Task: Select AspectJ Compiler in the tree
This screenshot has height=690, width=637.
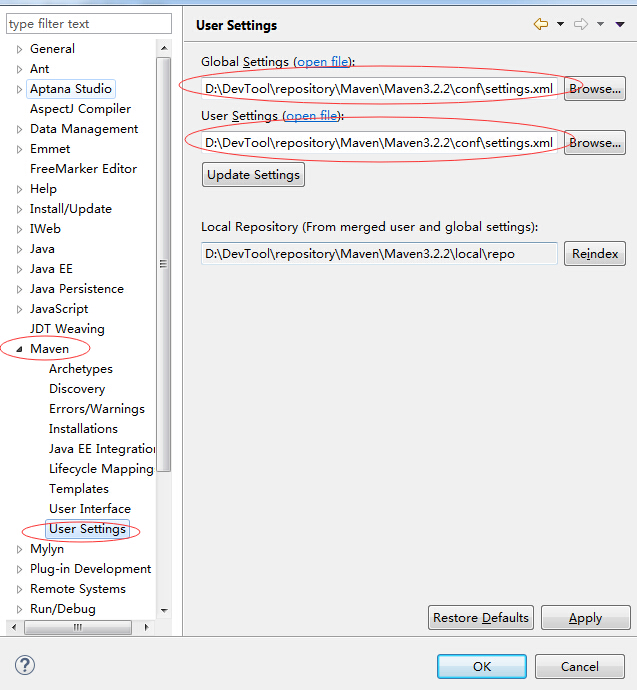Action: point(80,109)
